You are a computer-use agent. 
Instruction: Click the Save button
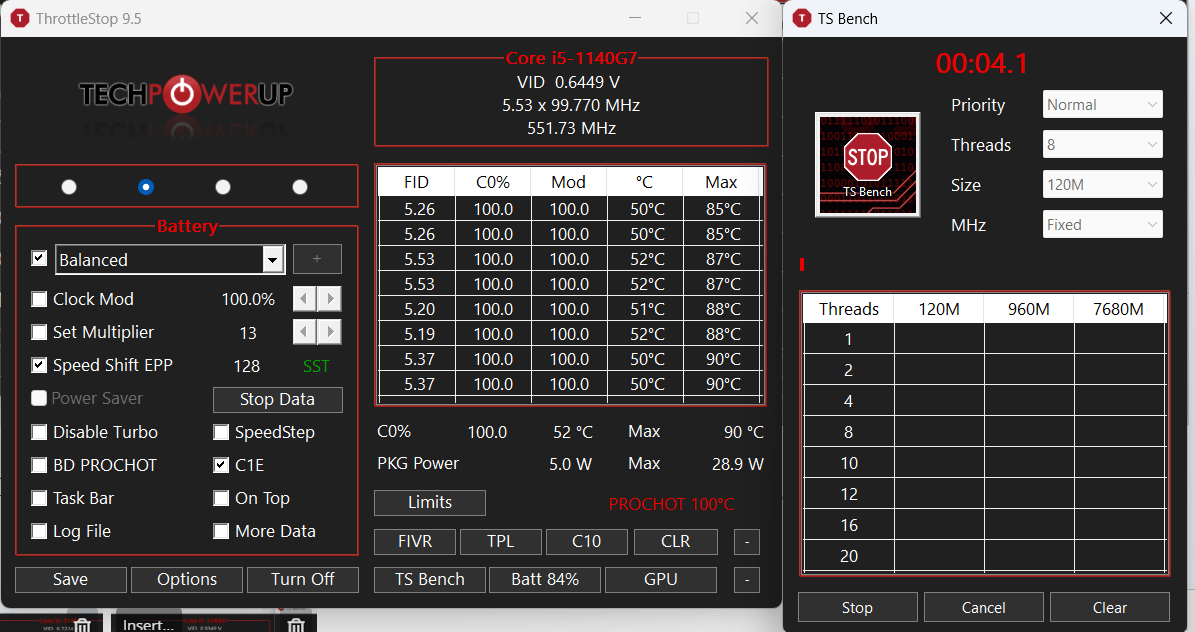coord(70,579)
